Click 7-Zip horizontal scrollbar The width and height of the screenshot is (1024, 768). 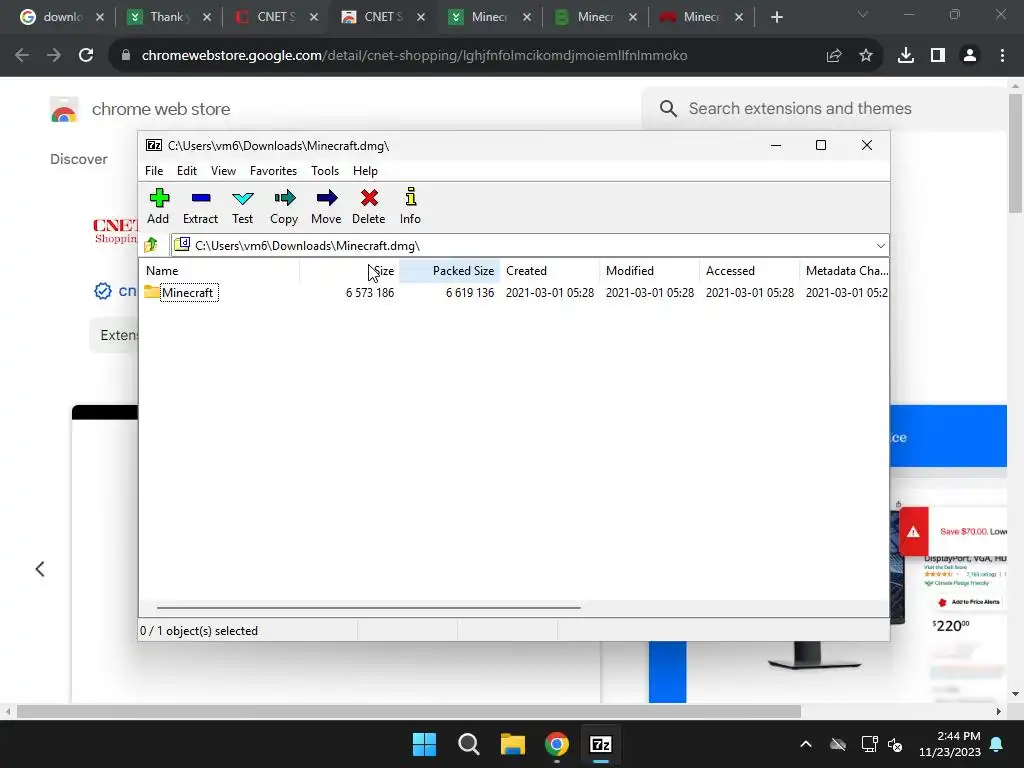[x=369, y=607]
